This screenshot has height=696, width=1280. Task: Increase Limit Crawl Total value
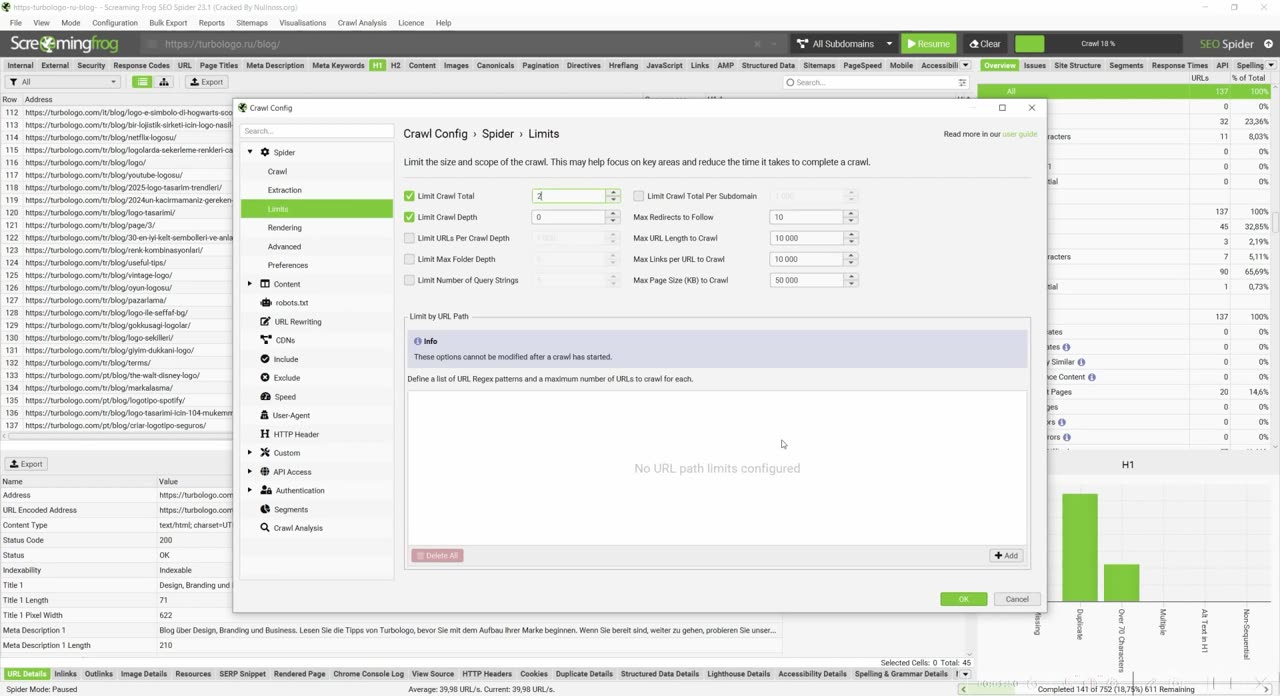[x=613, y=193]
